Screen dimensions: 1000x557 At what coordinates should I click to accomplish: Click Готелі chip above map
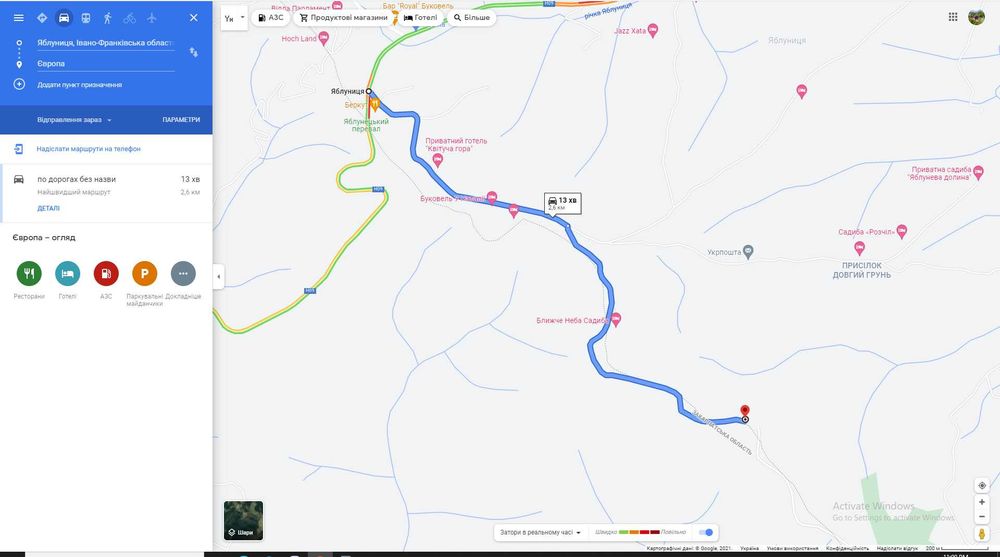tap(420, 18)
